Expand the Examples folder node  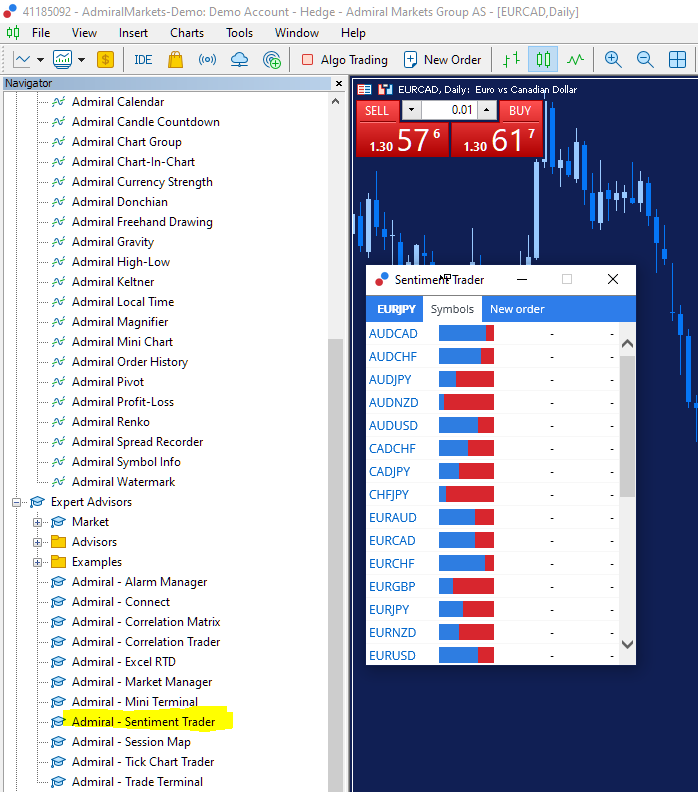point(37,562)
